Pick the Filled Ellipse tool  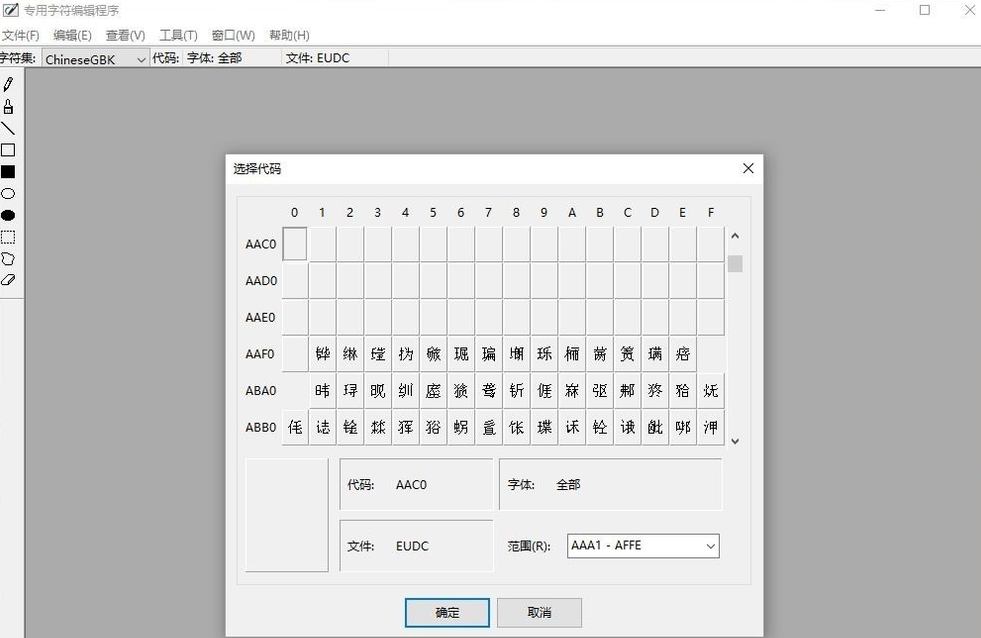tap(9, 215)
